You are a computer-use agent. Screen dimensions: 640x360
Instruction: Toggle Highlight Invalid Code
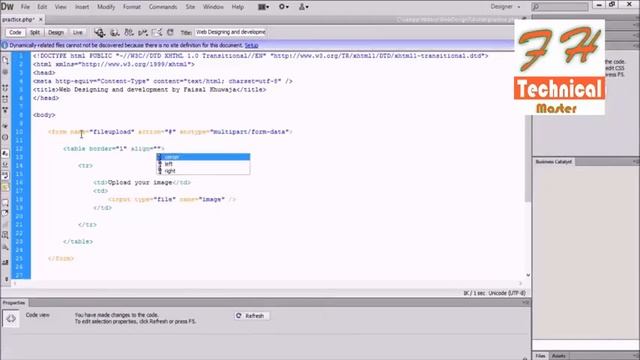[x=5, y=164]
